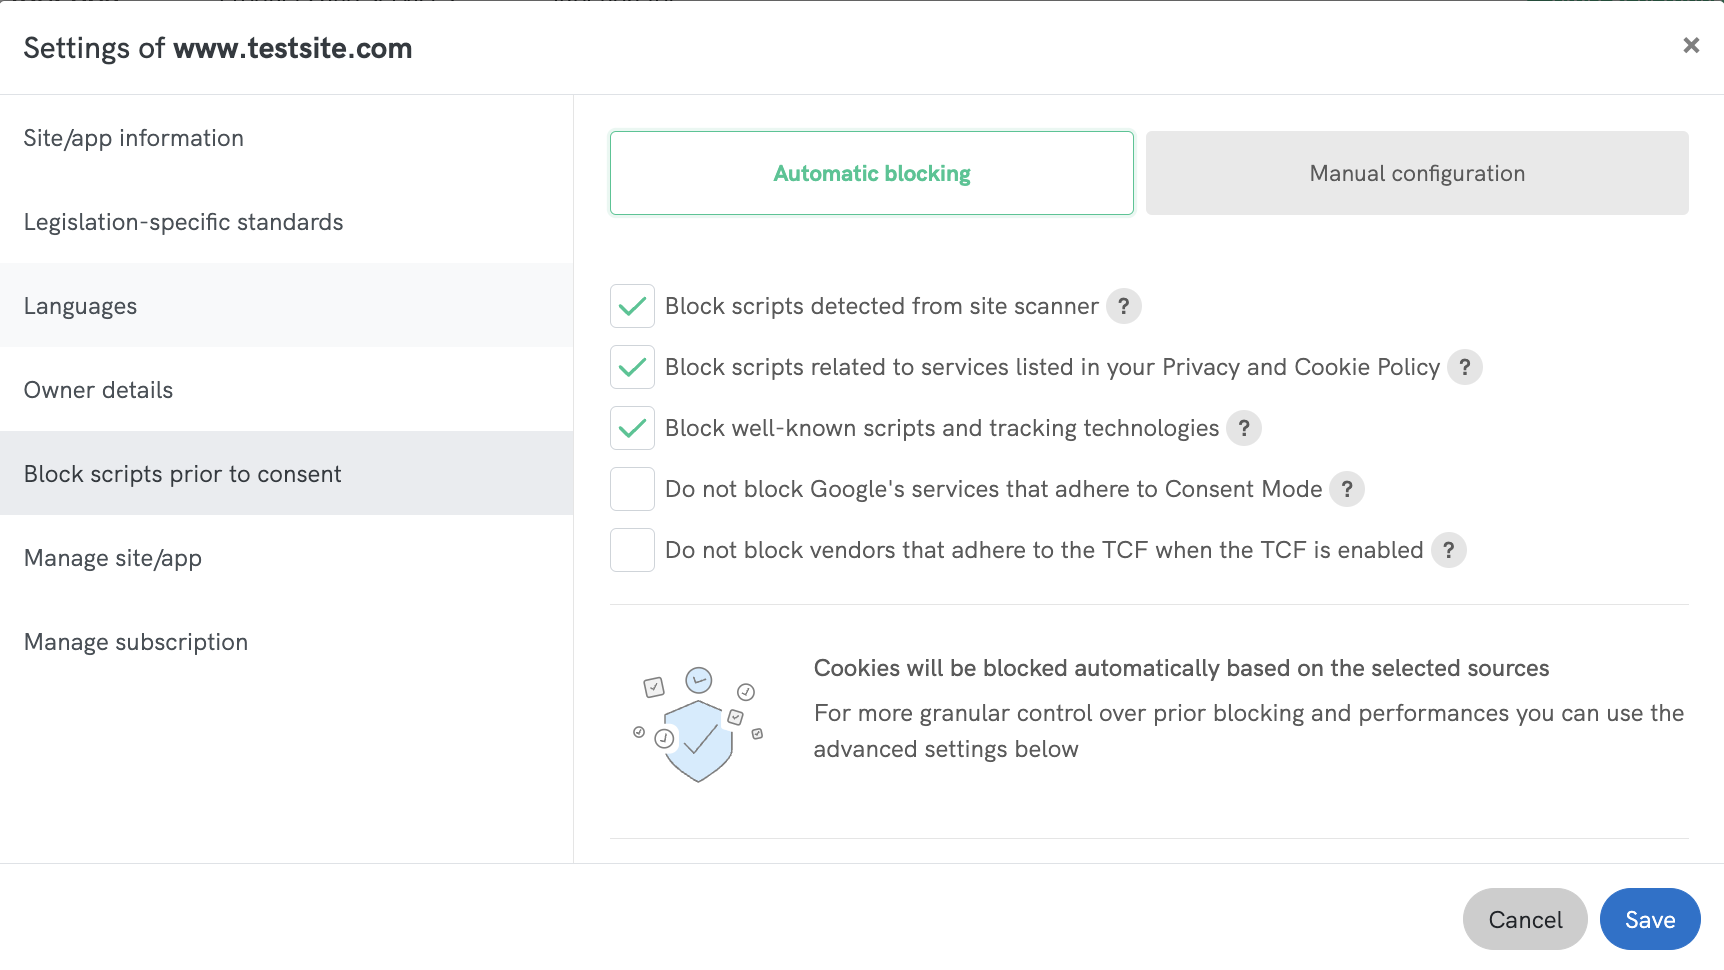The width and height of the screenshot is (1724, 970).
Task: Open Legislation-specific standards settings
Action: [183, 222]
